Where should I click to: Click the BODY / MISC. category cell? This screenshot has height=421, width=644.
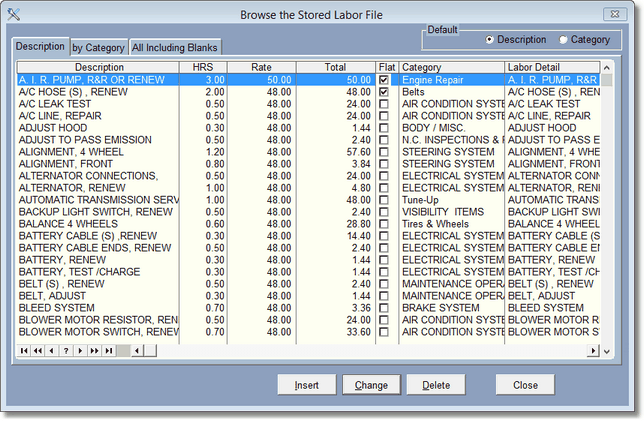click(x=433, y=128)
